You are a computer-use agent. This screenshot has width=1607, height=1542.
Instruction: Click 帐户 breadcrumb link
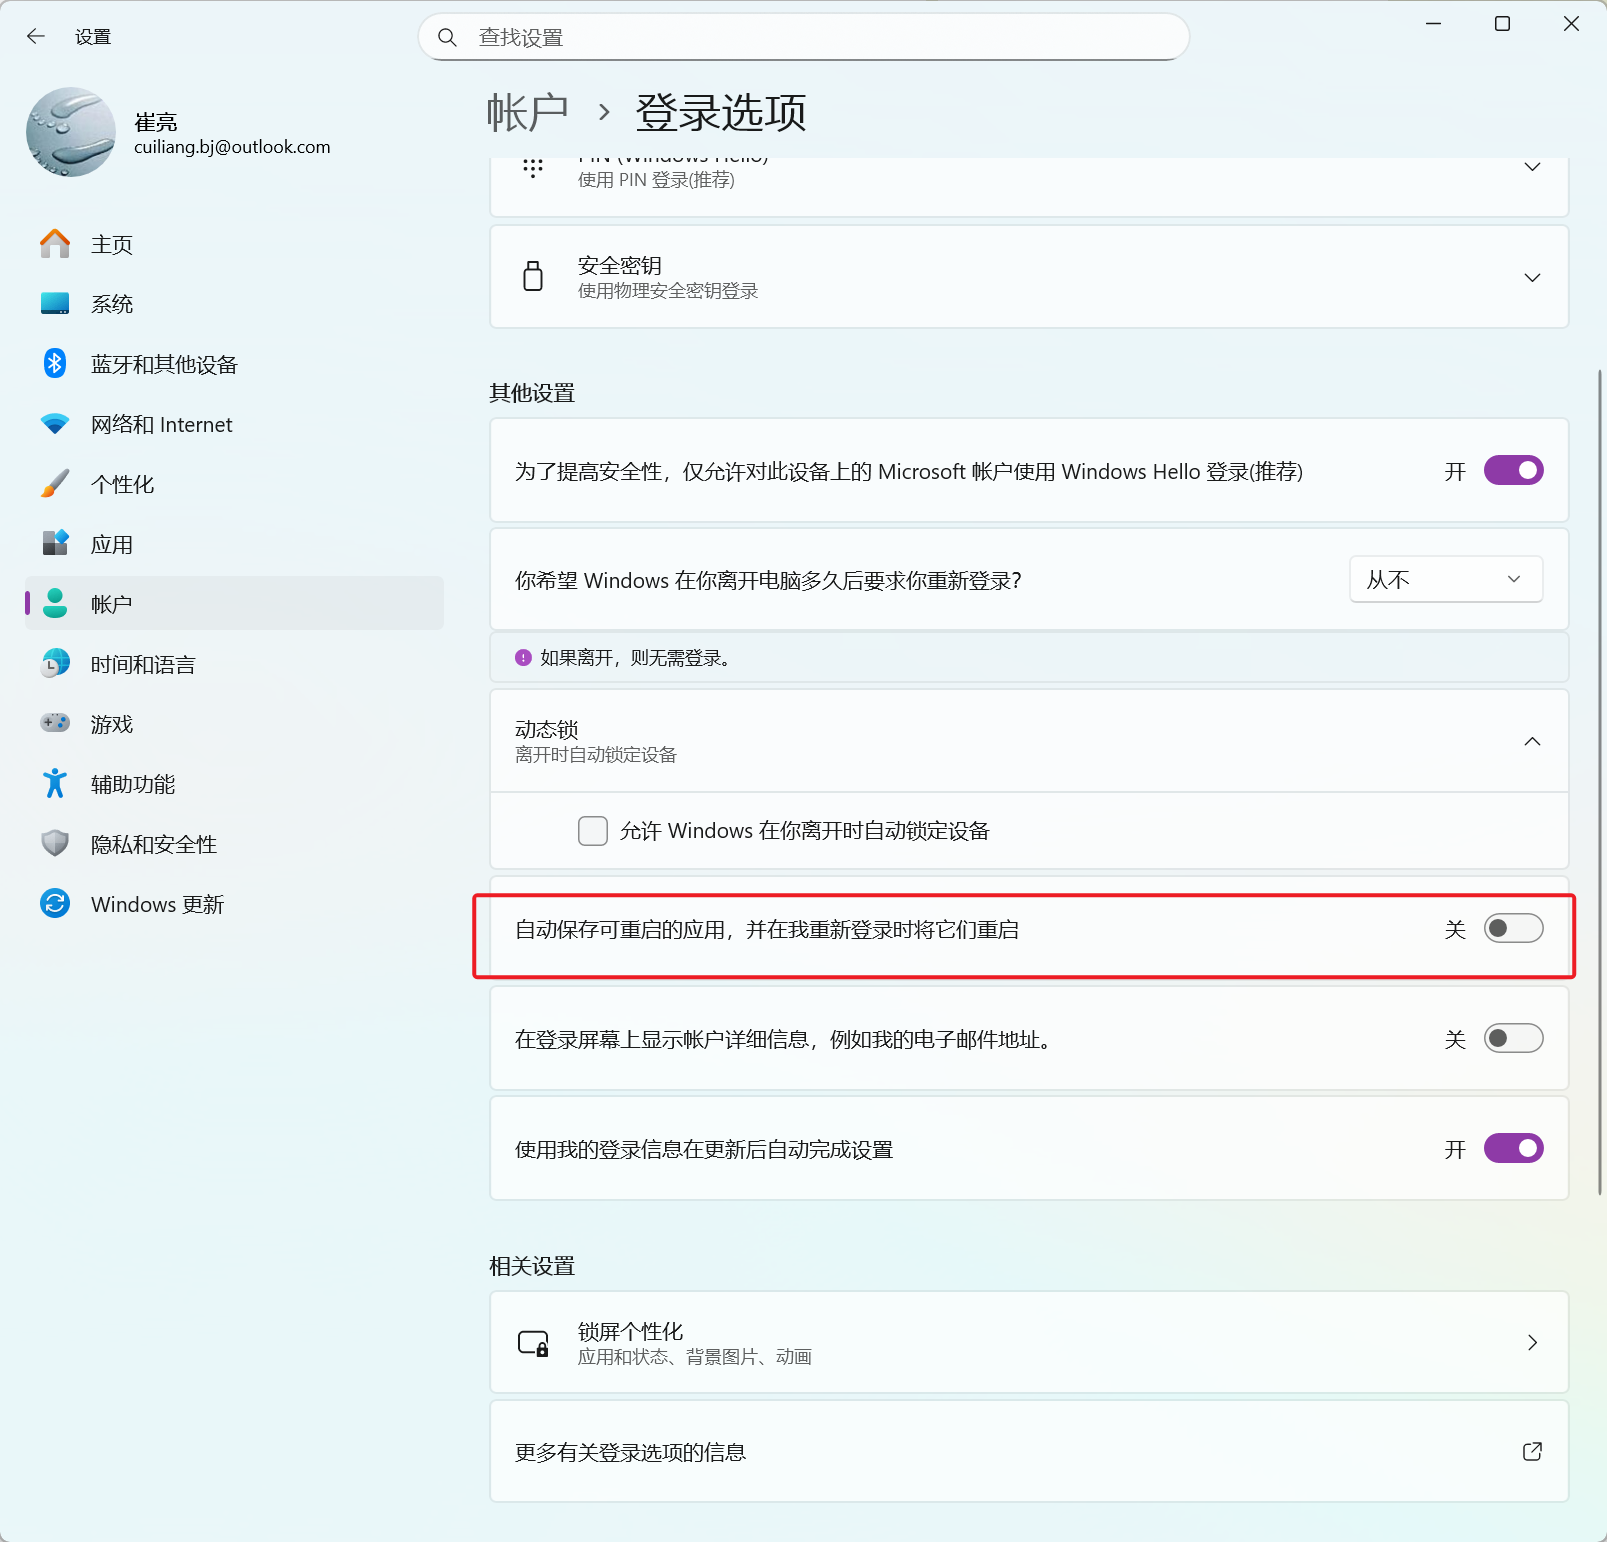[527, 112]
